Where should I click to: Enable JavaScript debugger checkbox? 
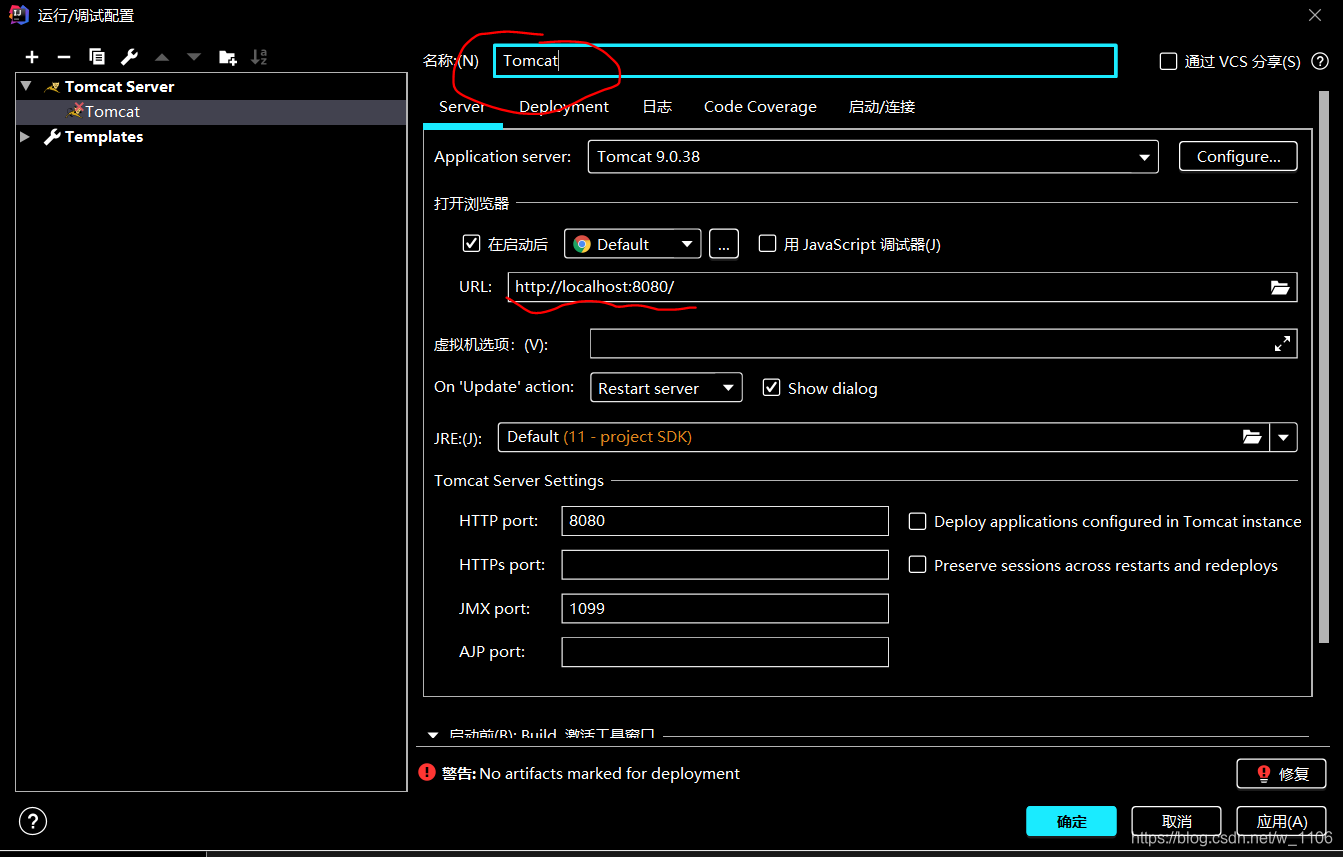[767, 243]
